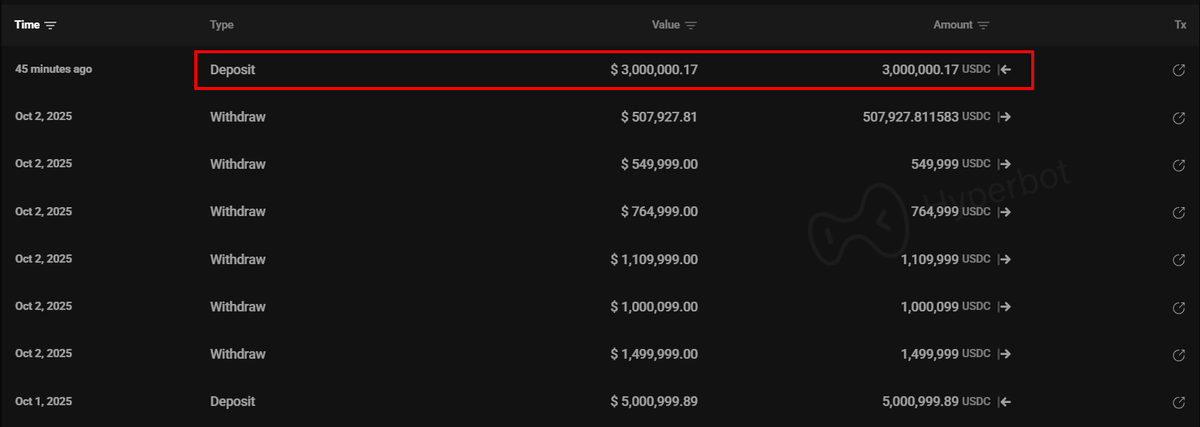This screenshot has width=1200, height=427.
Task: Open transaction link for the 3,000,000.17 deposit
Action: click(x=1179, y=70)
